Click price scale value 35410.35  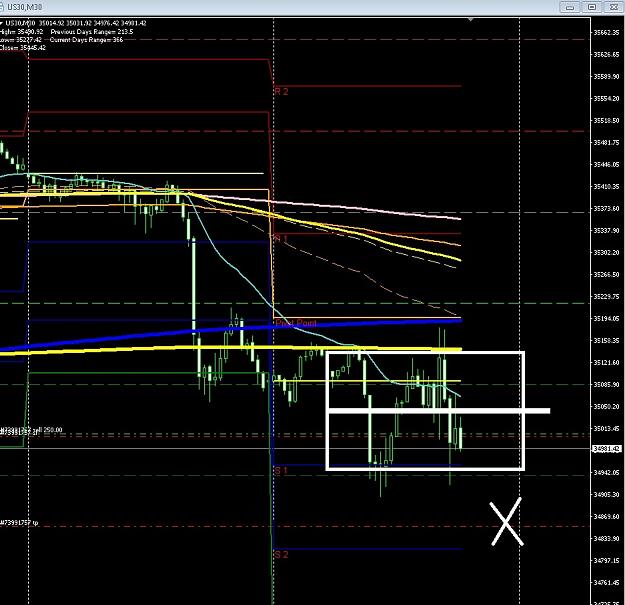point(607,187)
